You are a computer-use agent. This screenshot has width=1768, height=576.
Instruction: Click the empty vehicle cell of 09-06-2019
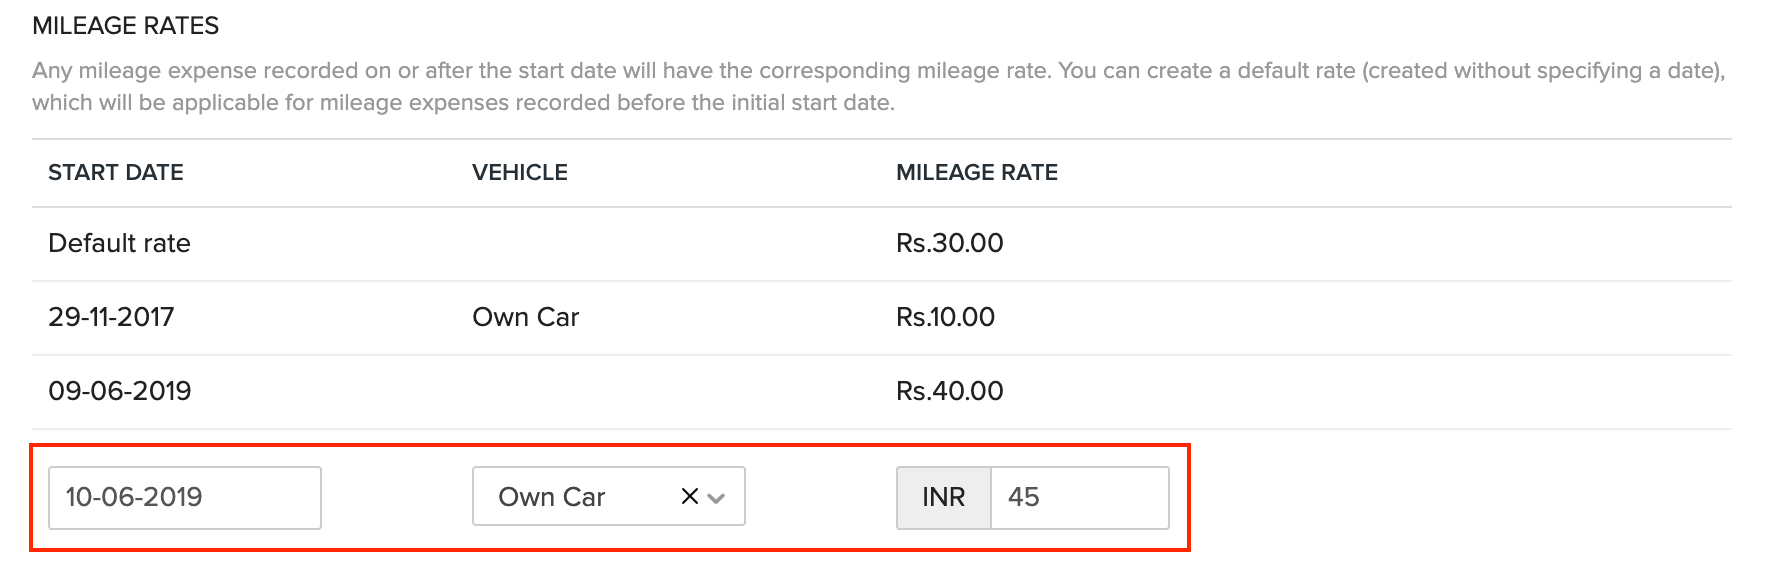600,391
